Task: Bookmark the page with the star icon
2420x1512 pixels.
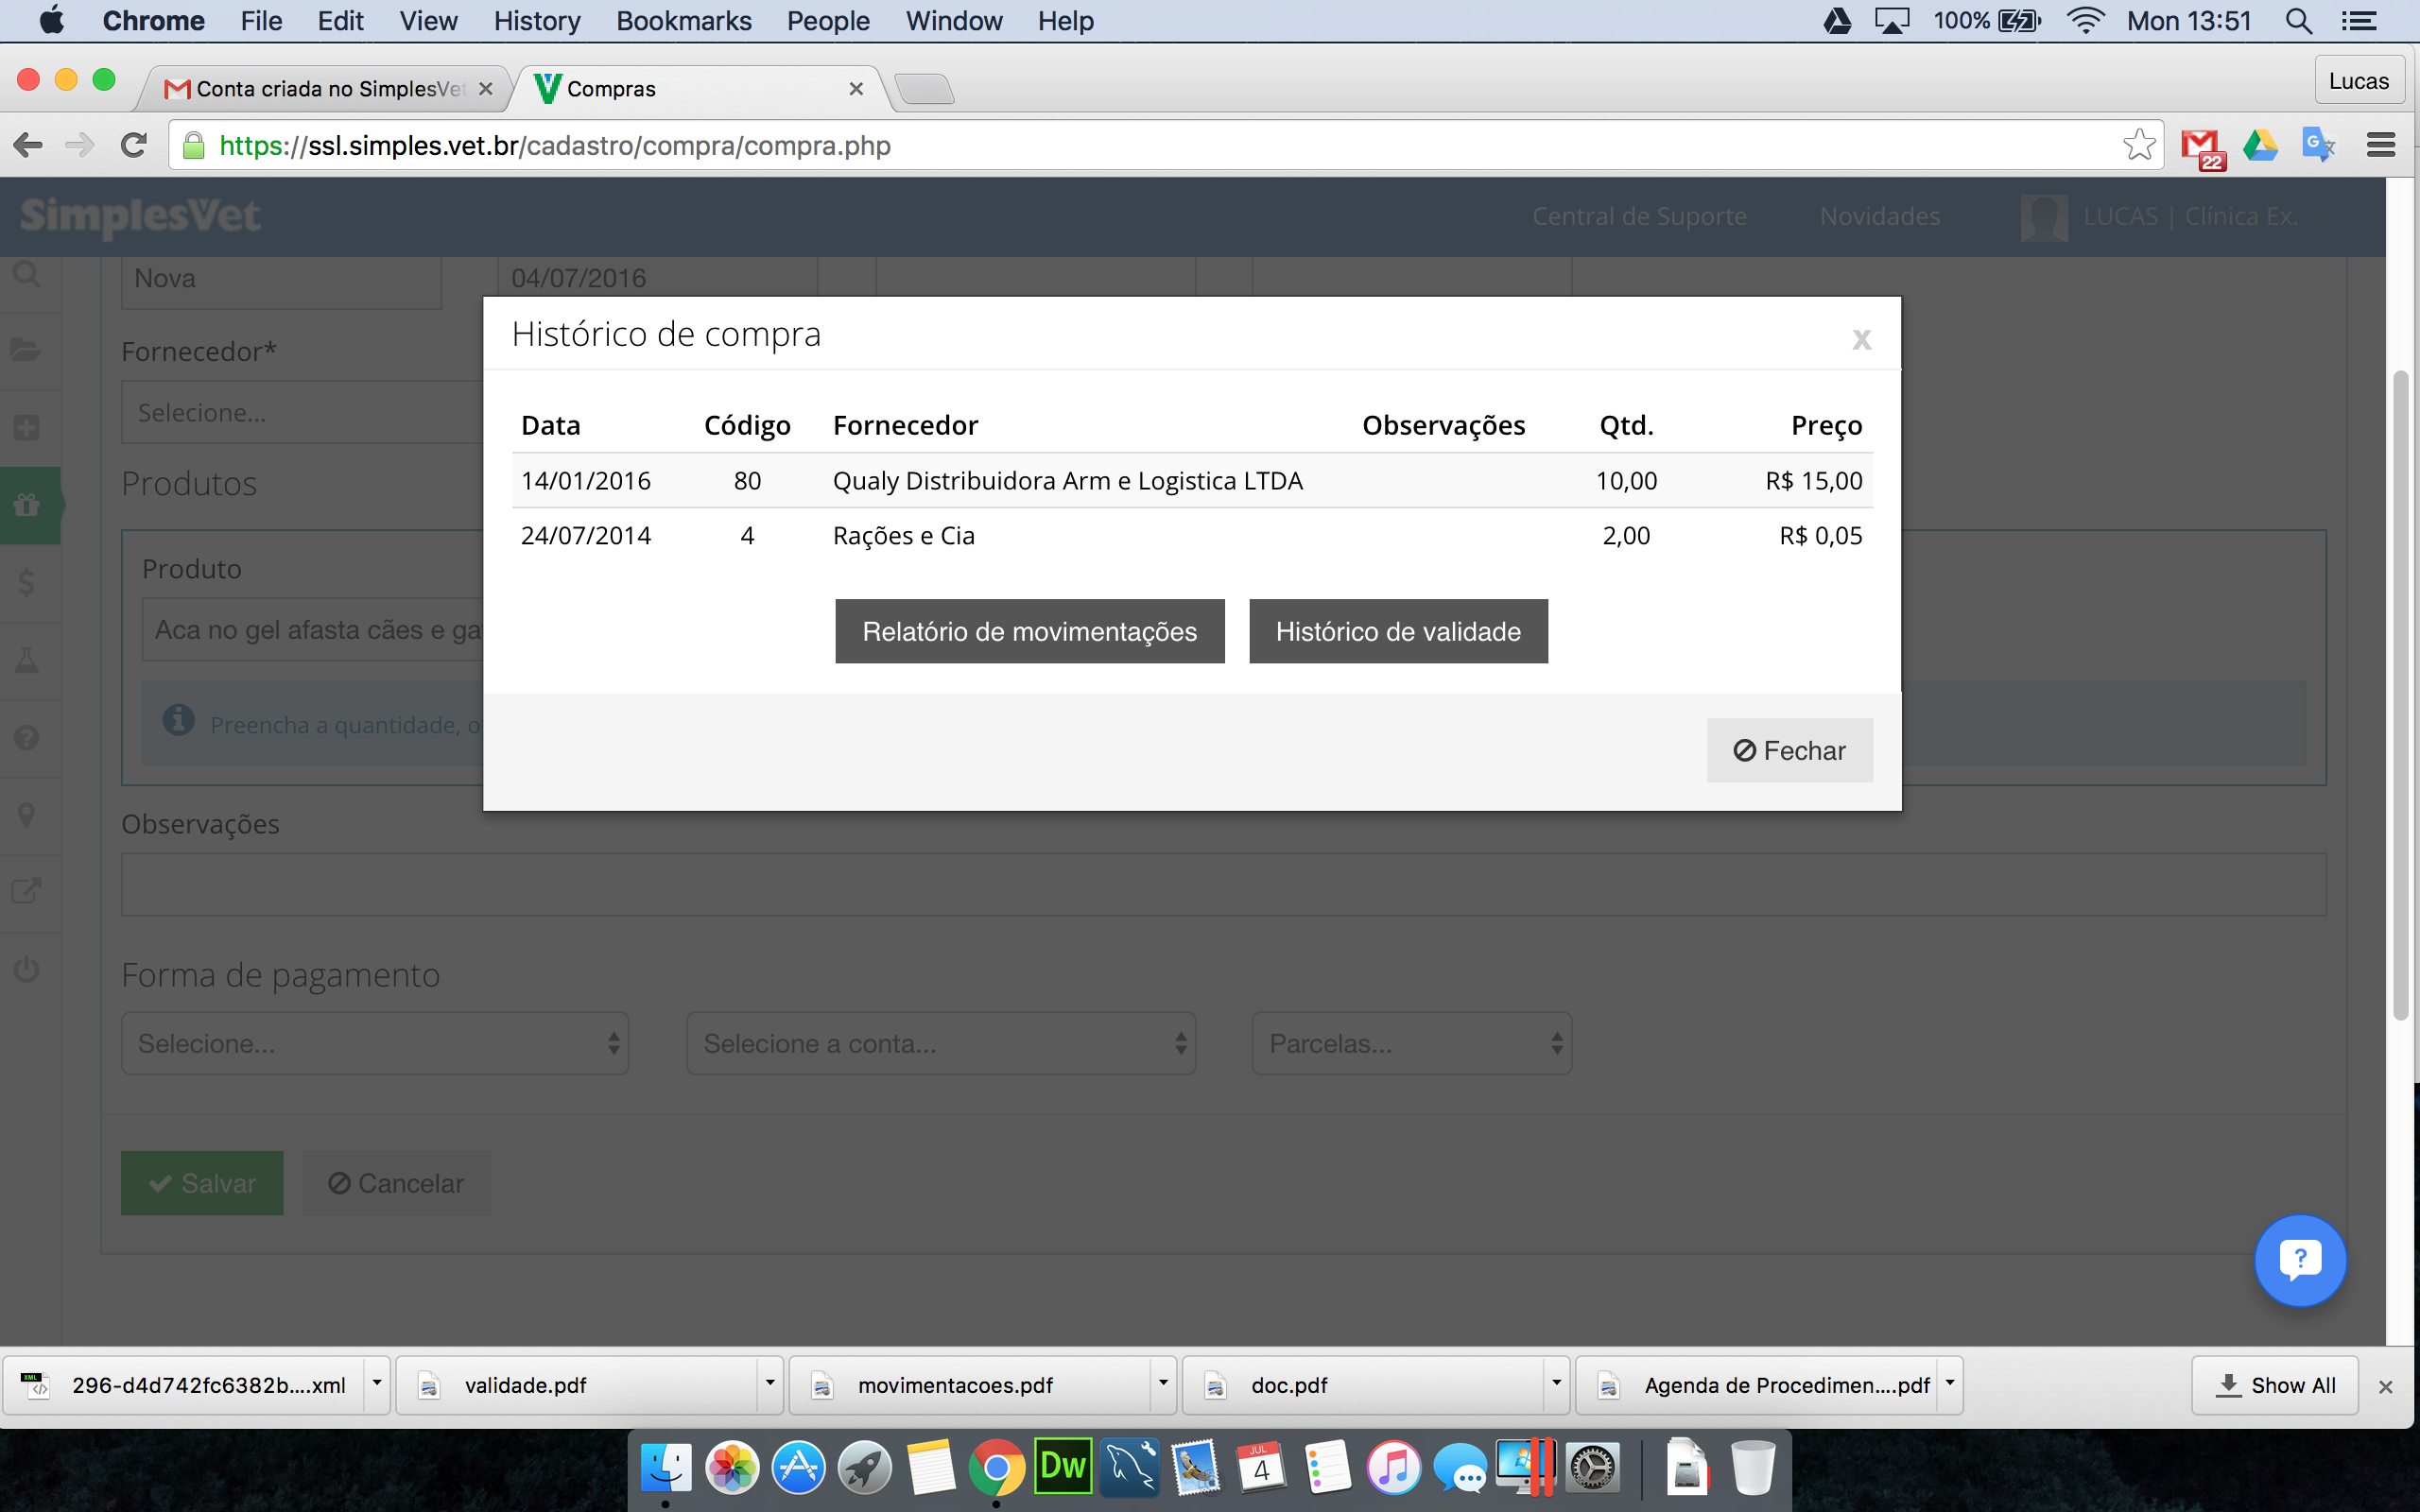Action: [x=2138, y=145]
